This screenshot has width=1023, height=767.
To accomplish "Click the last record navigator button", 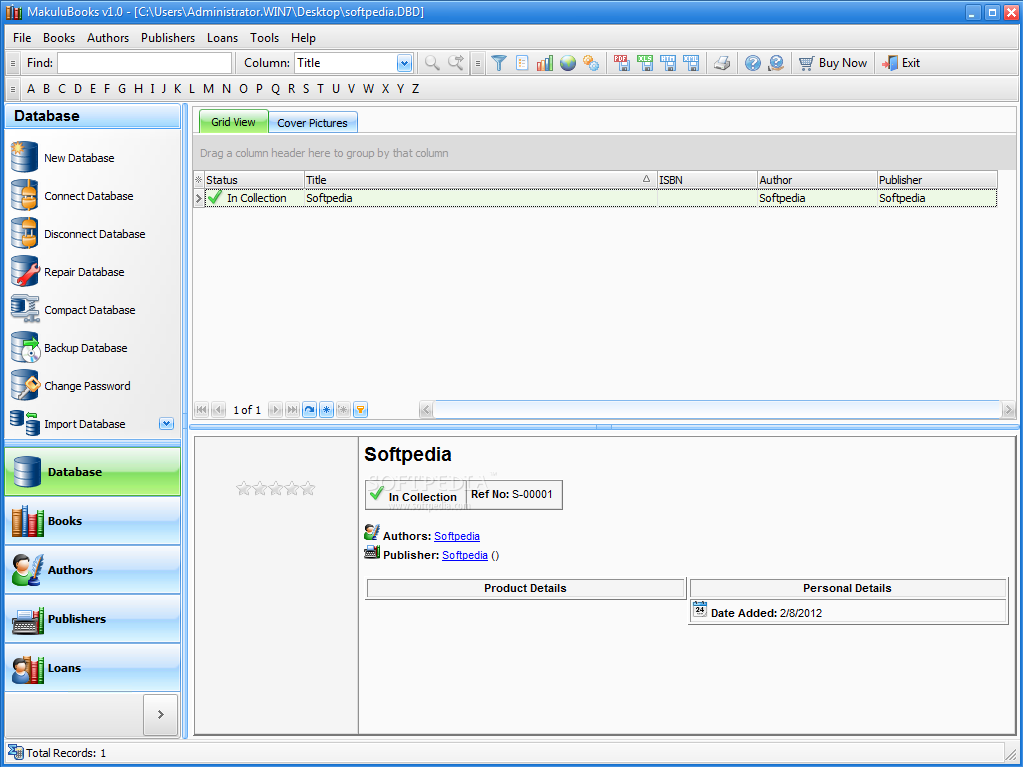I will click(293, 410).
